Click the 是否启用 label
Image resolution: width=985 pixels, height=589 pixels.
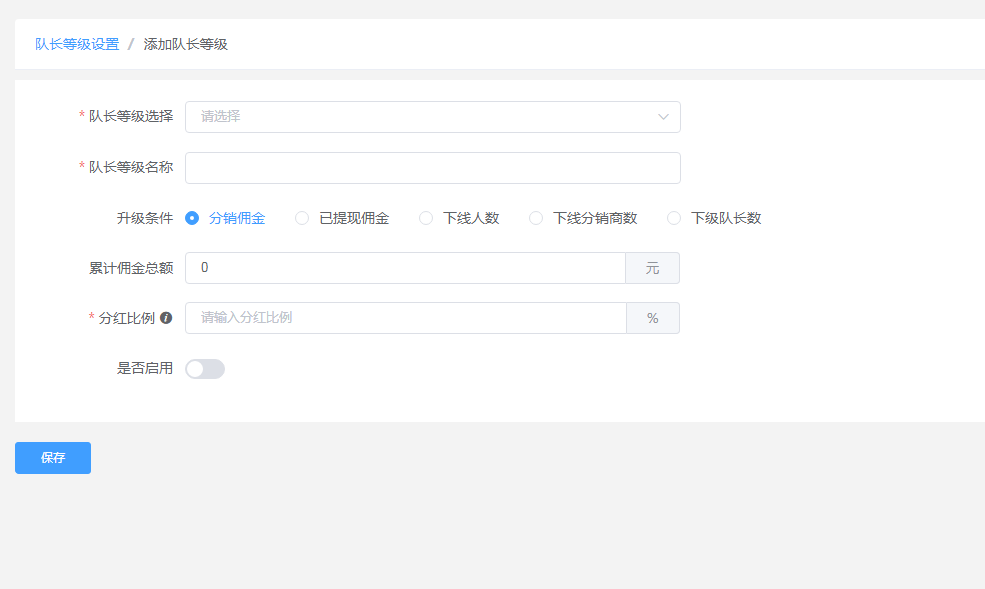(x=144, y=368)
